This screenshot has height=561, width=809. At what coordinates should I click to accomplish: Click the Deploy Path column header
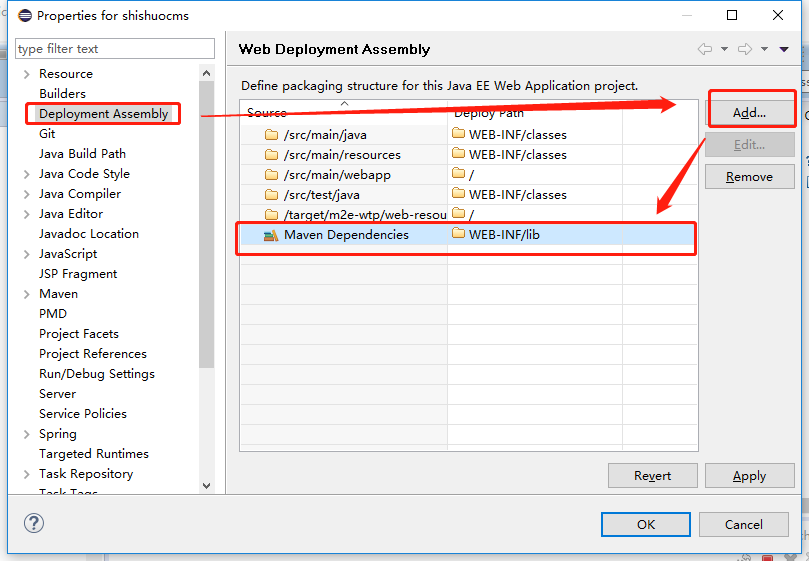535,113
